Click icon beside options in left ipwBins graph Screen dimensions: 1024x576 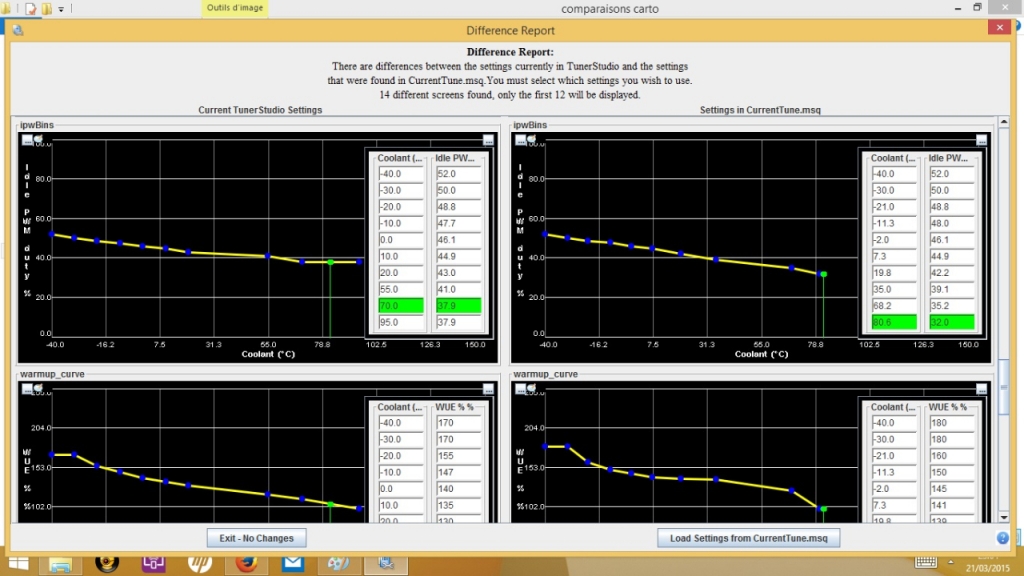[38, 140]
